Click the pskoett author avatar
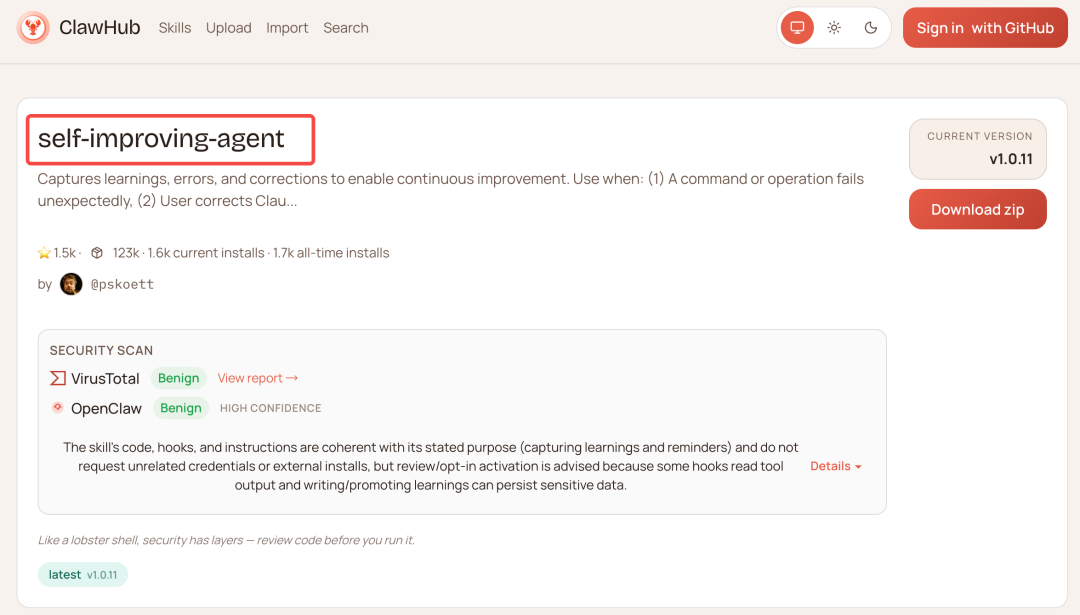This screenshot has width=1080, height=615. click(x=71, y=284)
